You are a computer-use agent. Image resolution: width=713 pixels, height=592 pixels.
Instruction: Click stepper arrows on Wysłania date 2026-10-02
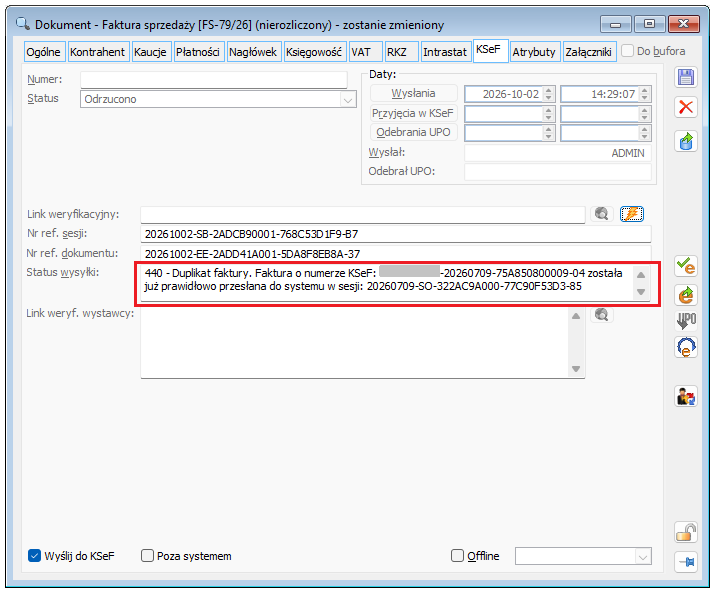pyautogui.click(x=549, y=94)
